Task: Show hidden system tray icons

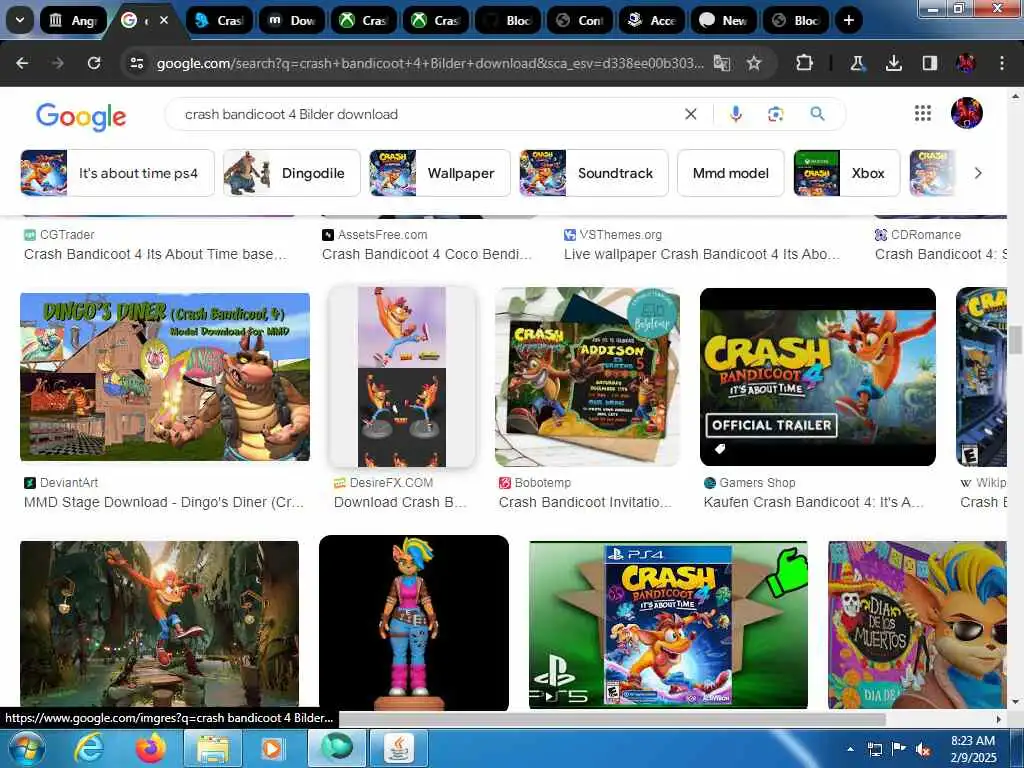Action: pos(850,750)
